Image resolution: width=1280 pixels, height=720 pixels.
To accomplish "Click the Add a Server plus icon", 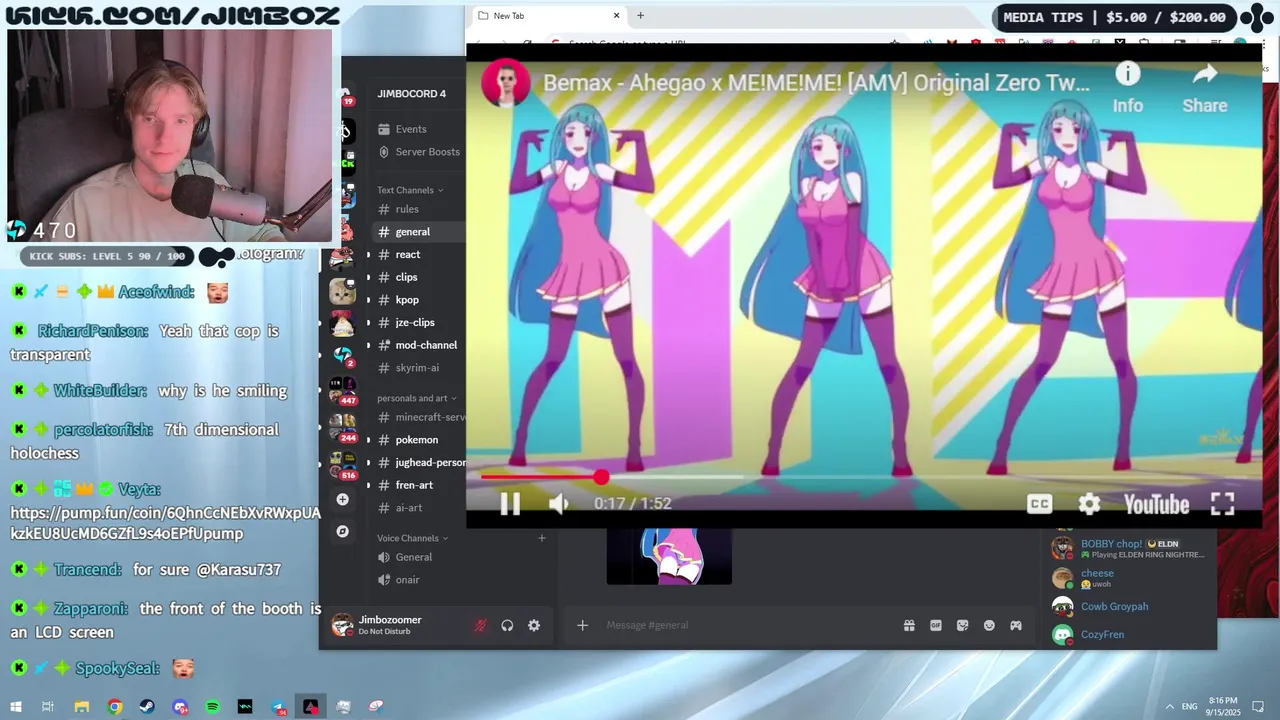I will pyautogui.click(x=342, y=499).
